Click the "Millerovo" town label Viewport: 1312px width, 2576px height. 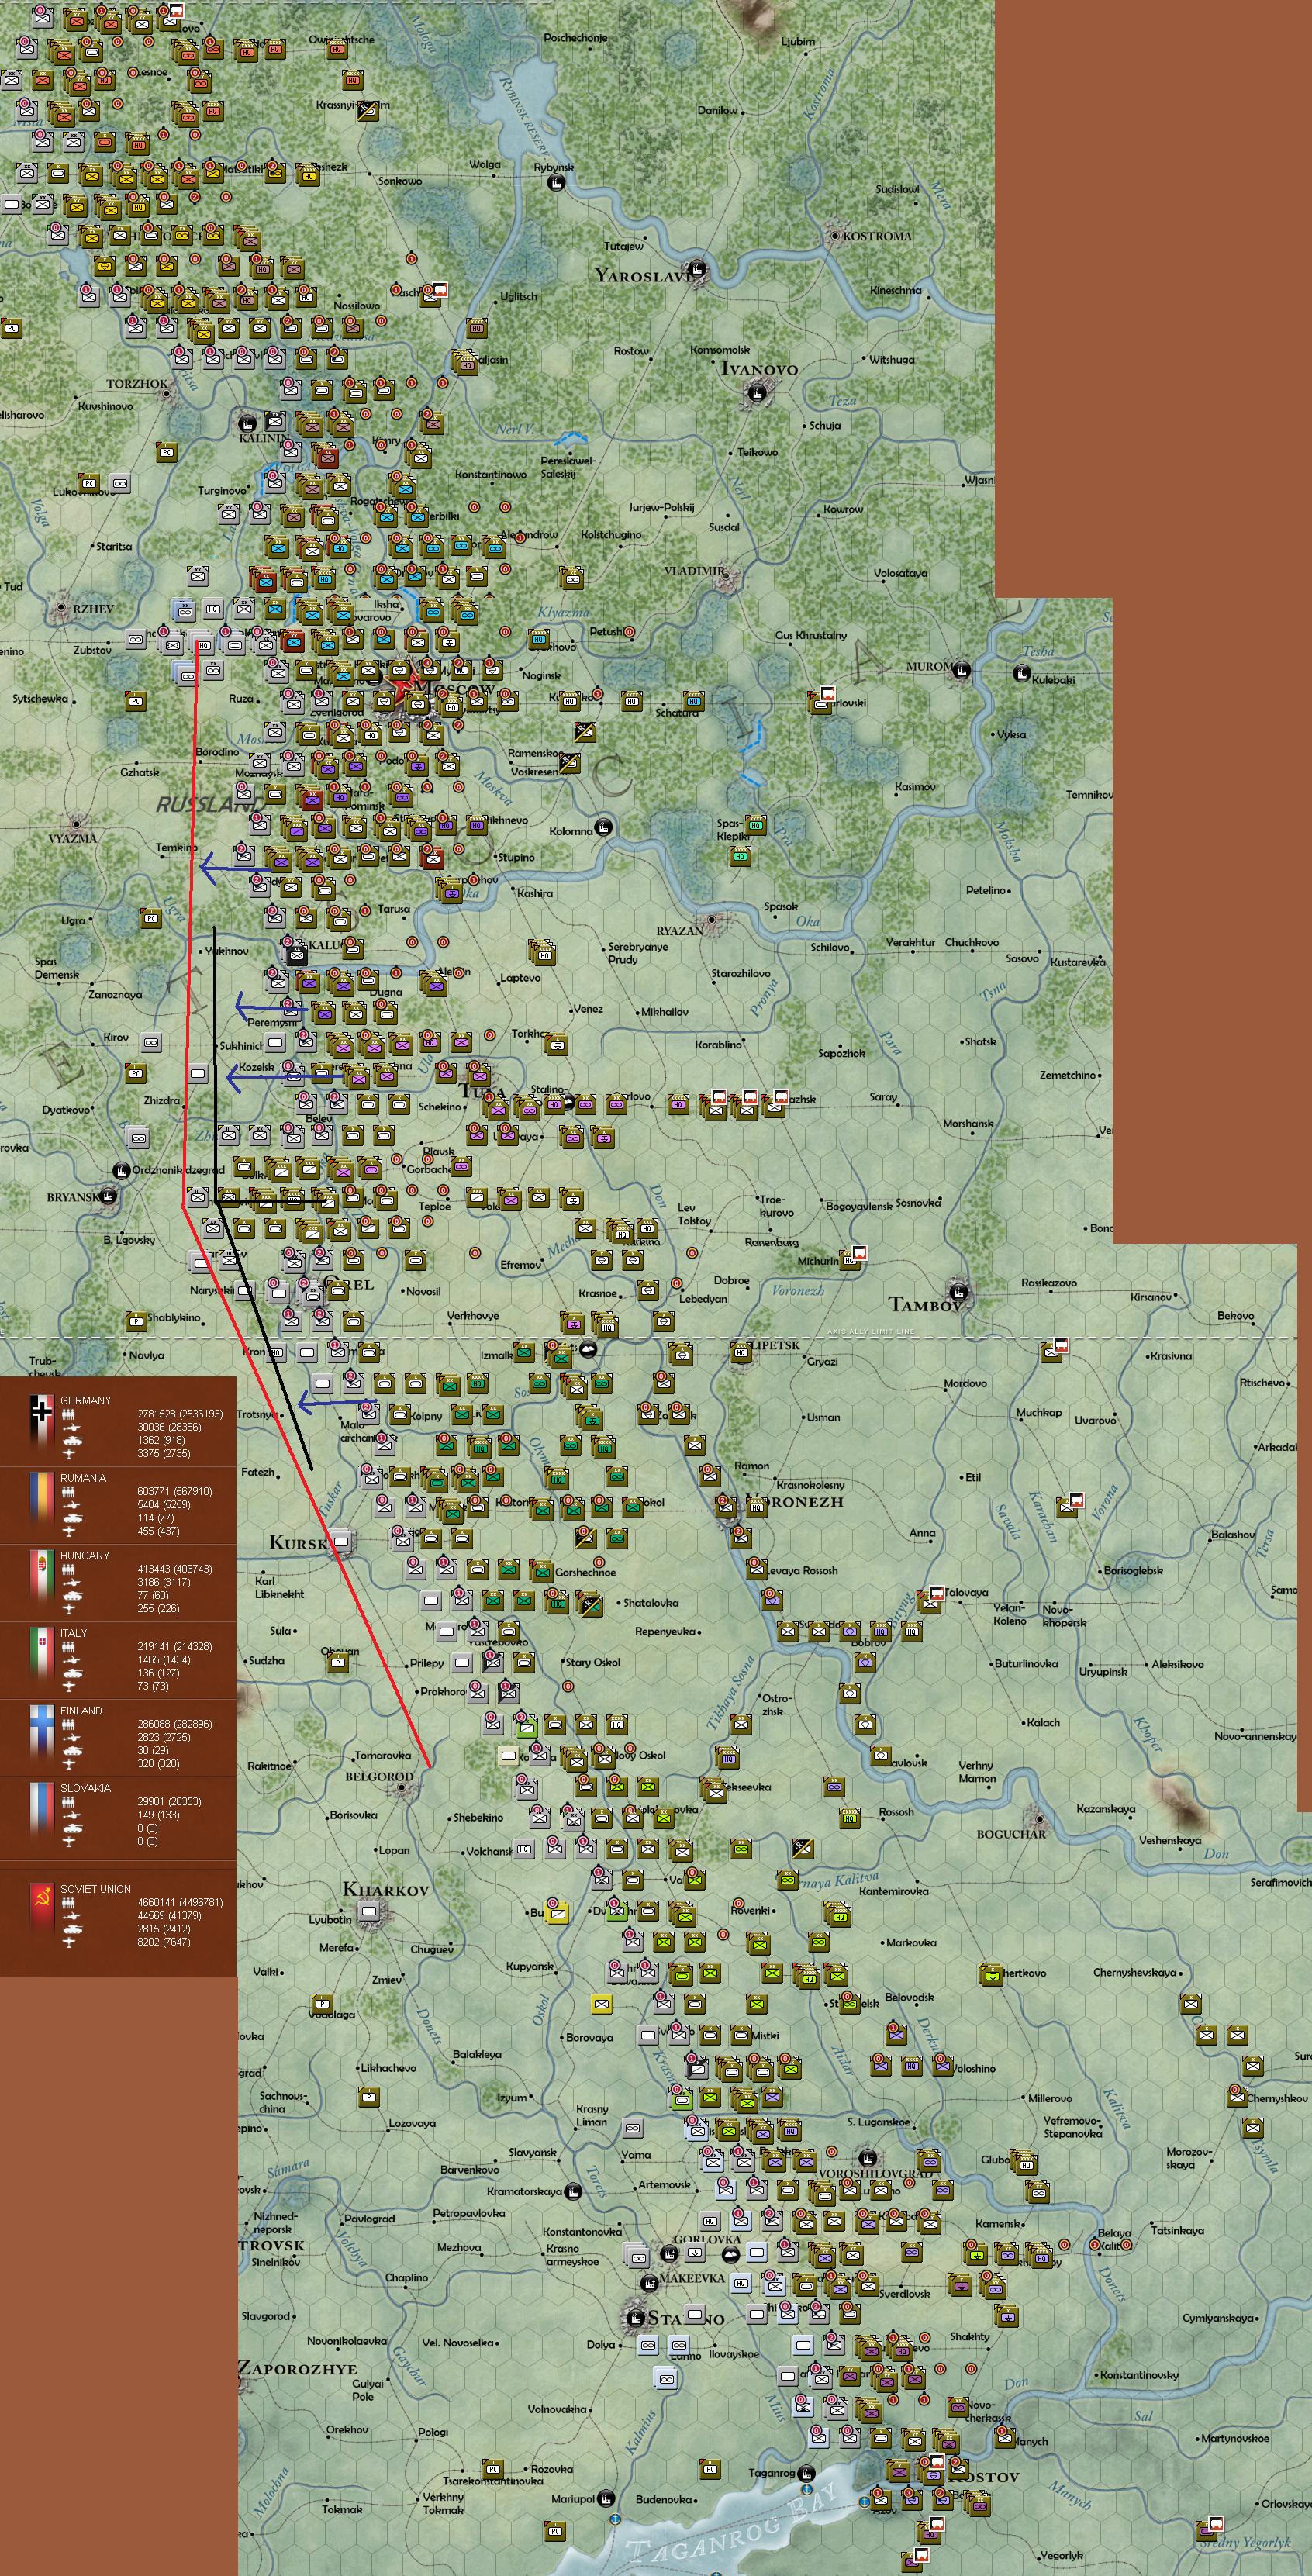1050,2098
